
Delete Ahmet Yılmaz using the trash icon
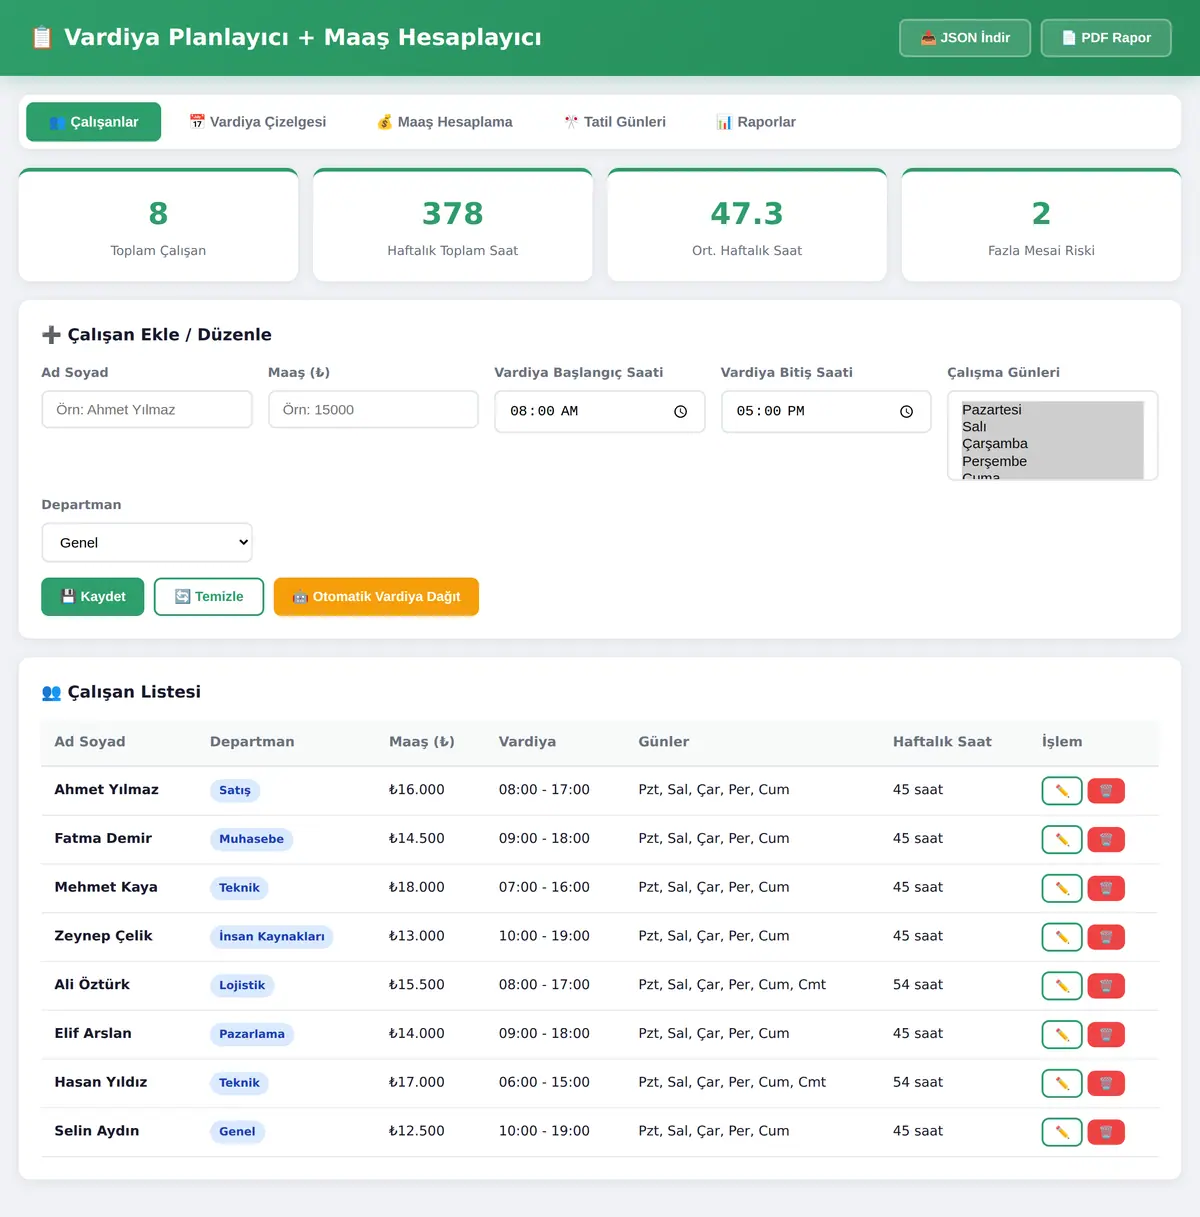click(1106, 791)
